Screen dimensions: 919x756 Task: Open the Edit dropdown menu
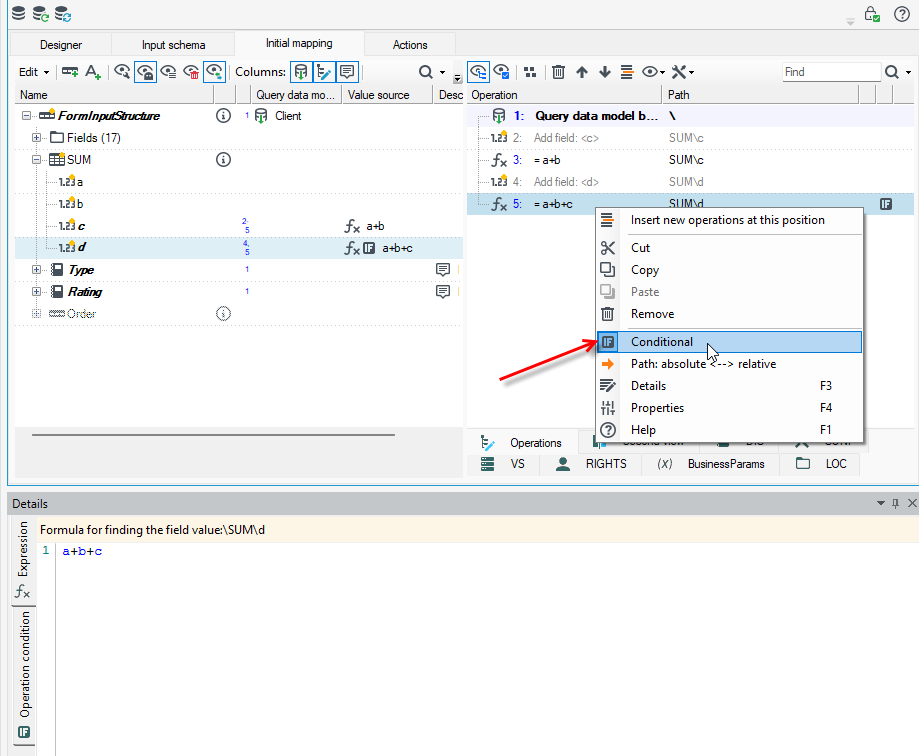33,72
